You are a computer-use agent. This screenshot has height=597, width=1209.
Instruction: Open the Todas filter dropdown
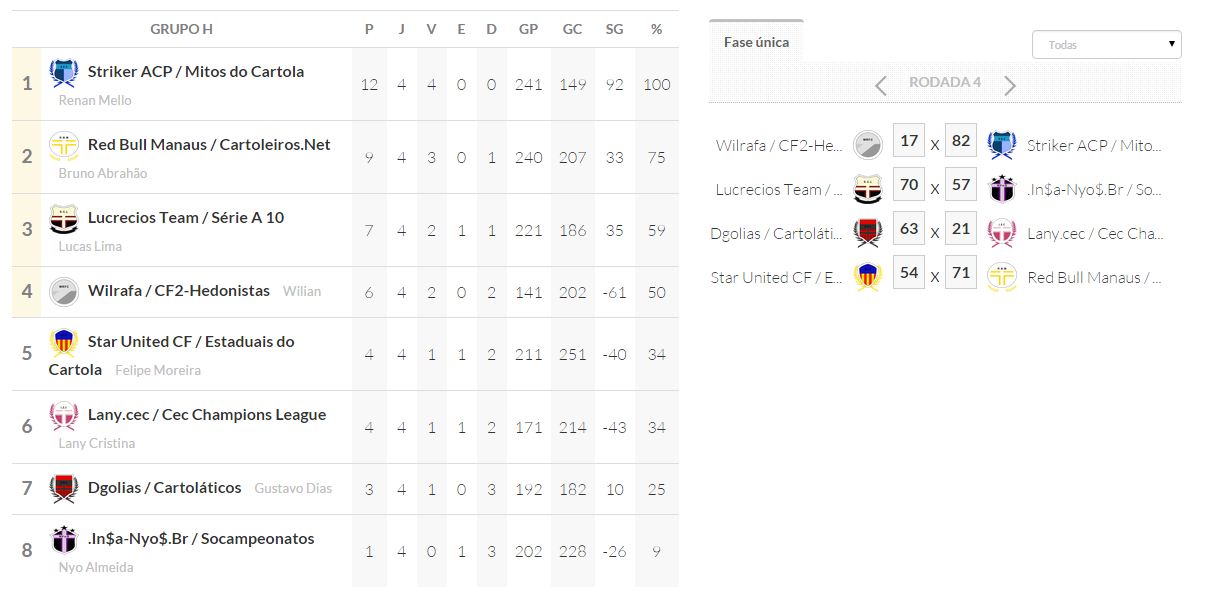point(1106,45)
